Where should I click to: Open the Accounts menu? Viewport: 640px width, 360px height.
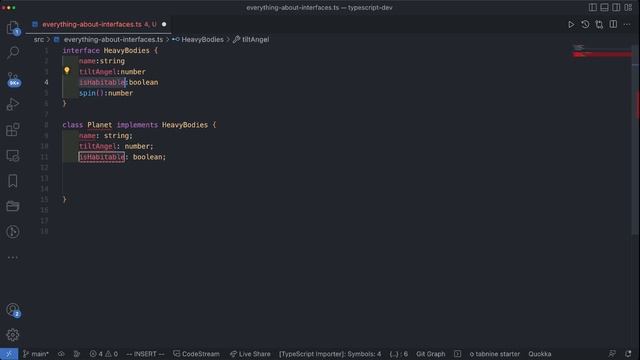[x=13, y=310]
